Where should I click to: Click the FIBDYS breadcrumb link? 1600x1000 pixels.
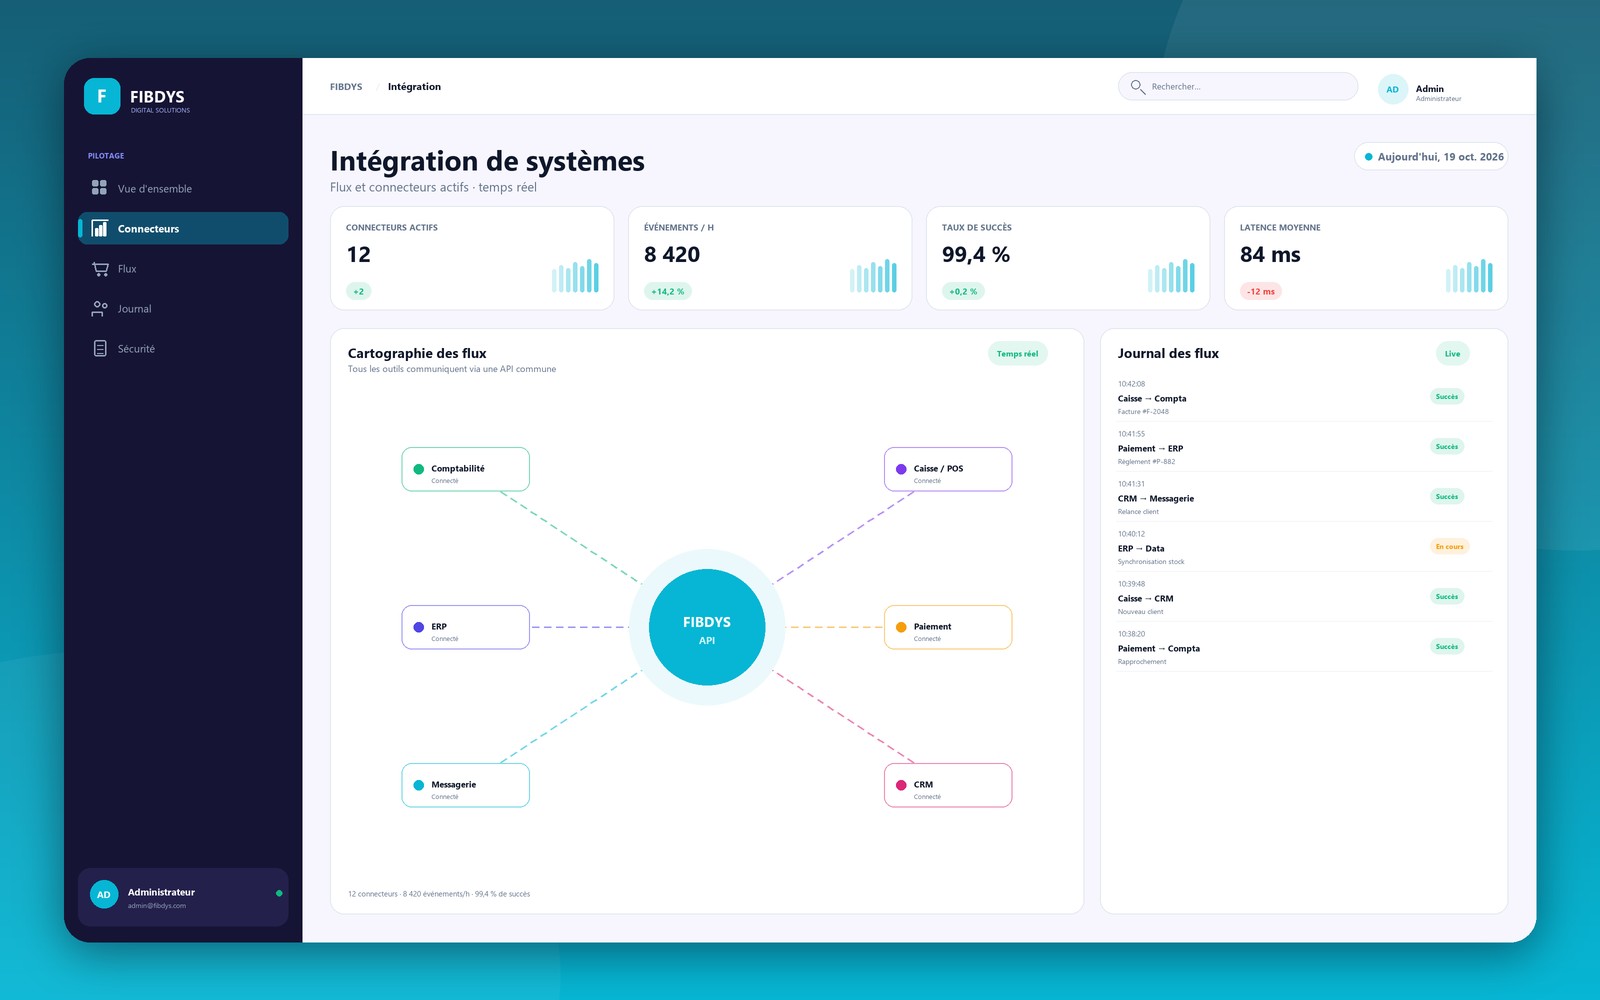(346, 87)
